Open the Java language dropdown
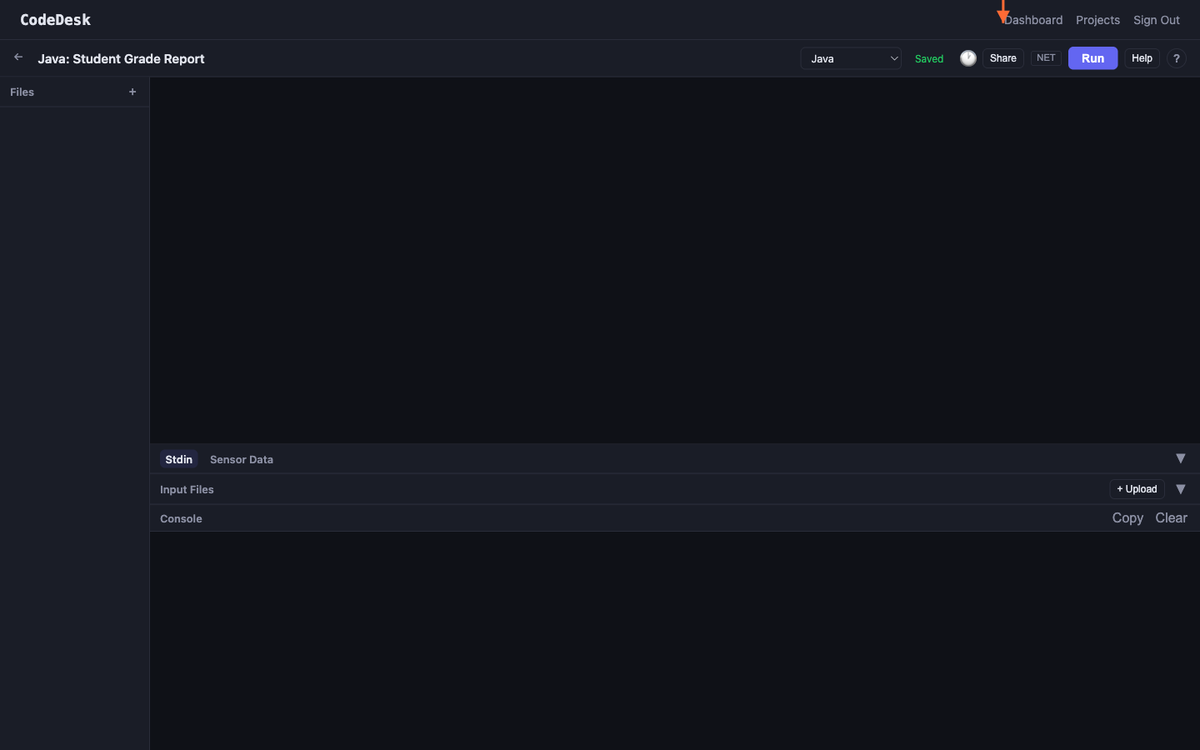This screenshot has width=1200, height=750. click(x=850, y=58)
